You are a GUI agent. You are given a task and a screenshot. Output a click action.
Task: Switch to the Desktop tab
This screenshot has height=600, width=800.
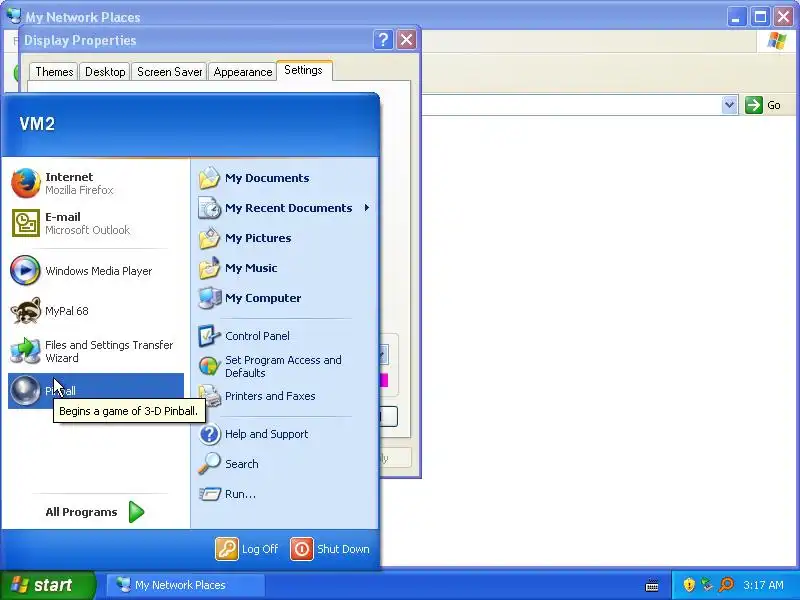pos(105,72)
